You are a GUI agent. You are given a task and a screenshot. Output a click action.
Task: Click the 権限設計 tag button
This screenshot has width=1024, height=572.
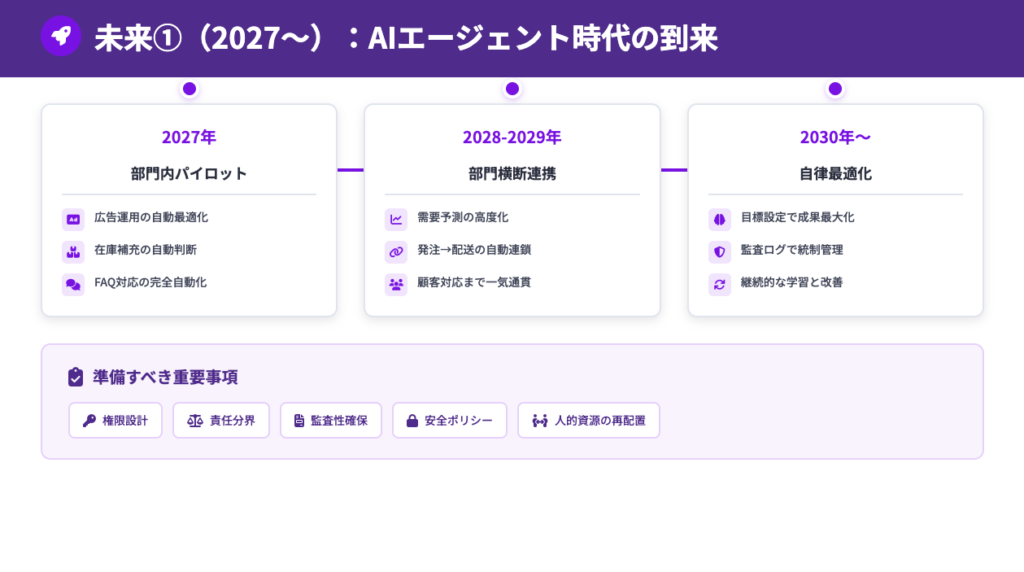click(x=115, y=420)
